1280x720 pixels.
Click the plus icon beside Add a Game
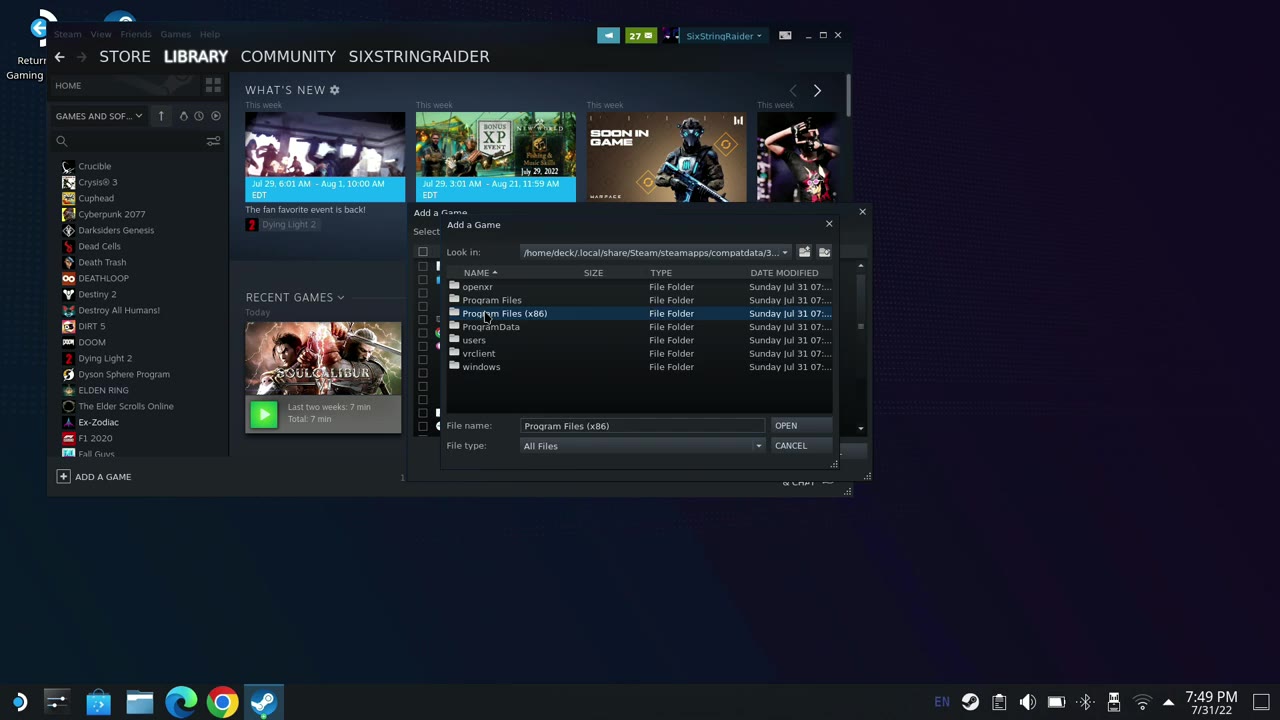coord(63,477)
